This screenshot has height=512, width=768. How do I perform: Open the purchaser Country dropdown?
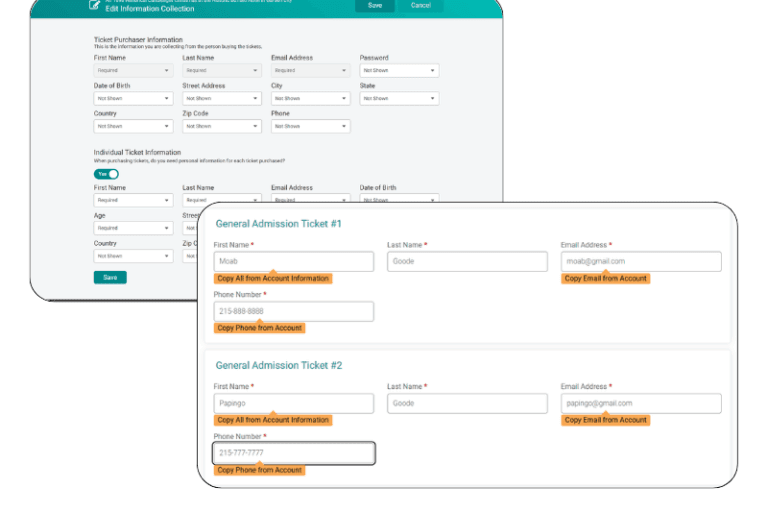133,127
